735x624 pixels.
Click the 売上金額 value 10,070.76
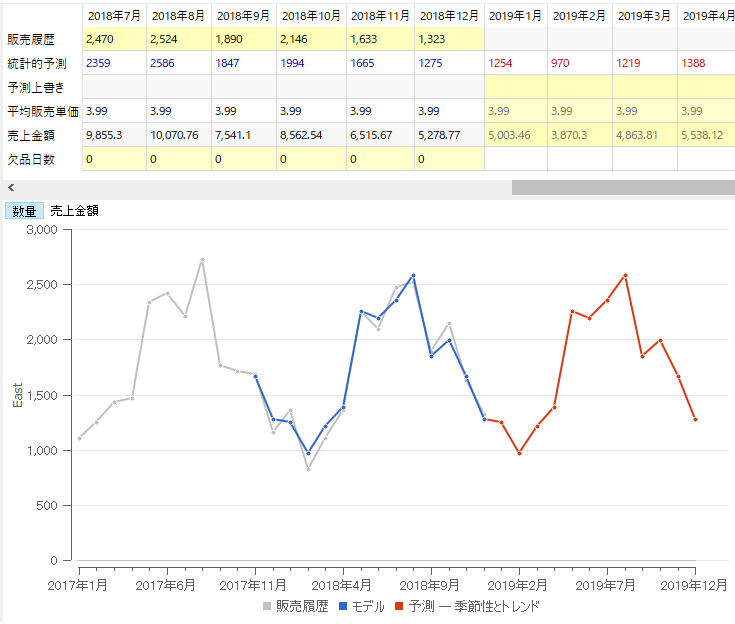coord(178,135)
